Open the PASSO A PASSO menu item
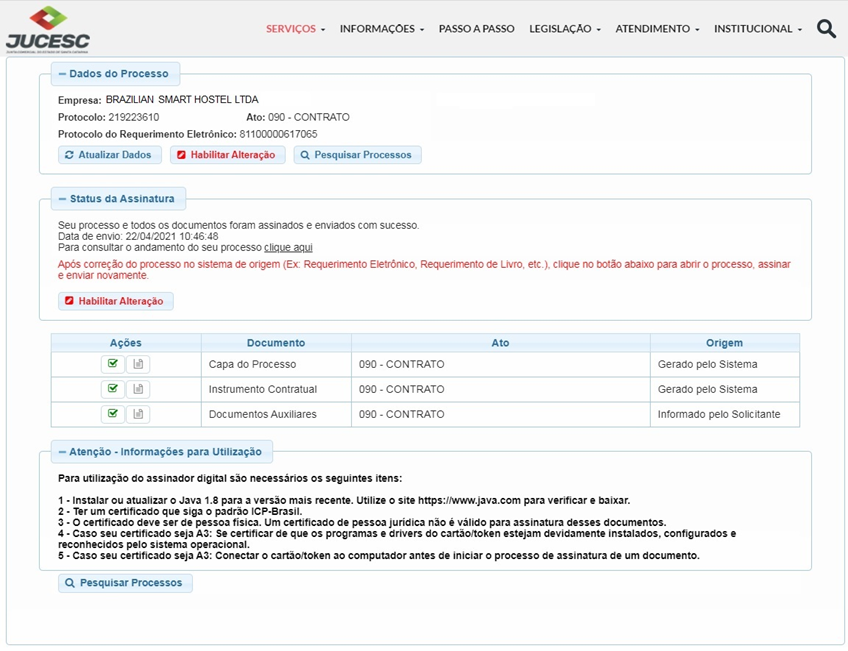 tap(476, 29)
